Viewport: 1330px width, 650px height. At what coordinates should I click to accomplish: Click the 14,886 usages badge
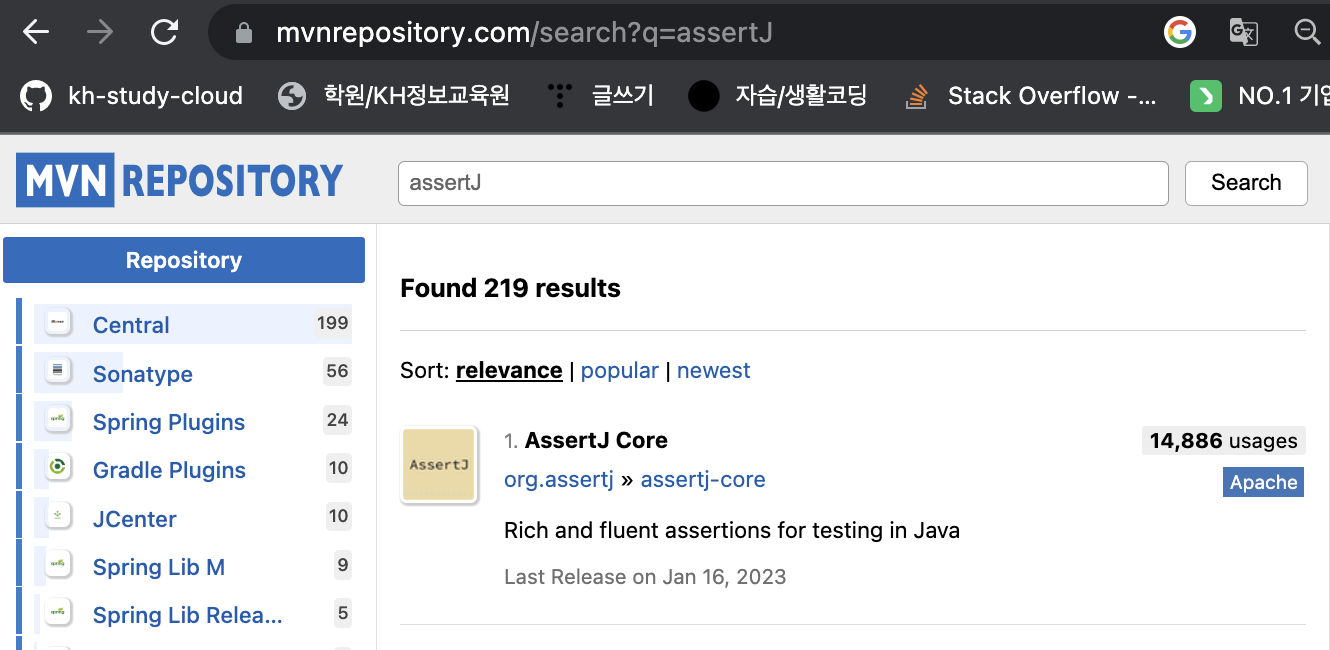[x=1224, y=441]
